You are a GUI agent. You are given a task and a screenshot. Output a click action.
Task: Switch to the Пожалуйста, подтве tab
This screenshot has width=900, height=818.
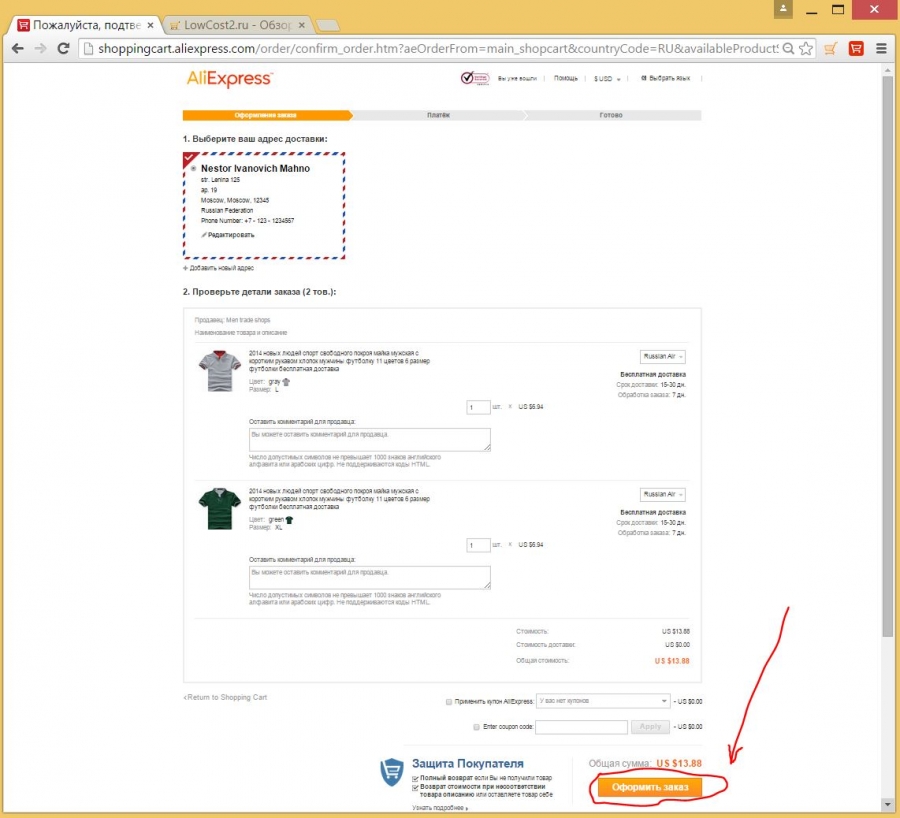click(86, 25)
